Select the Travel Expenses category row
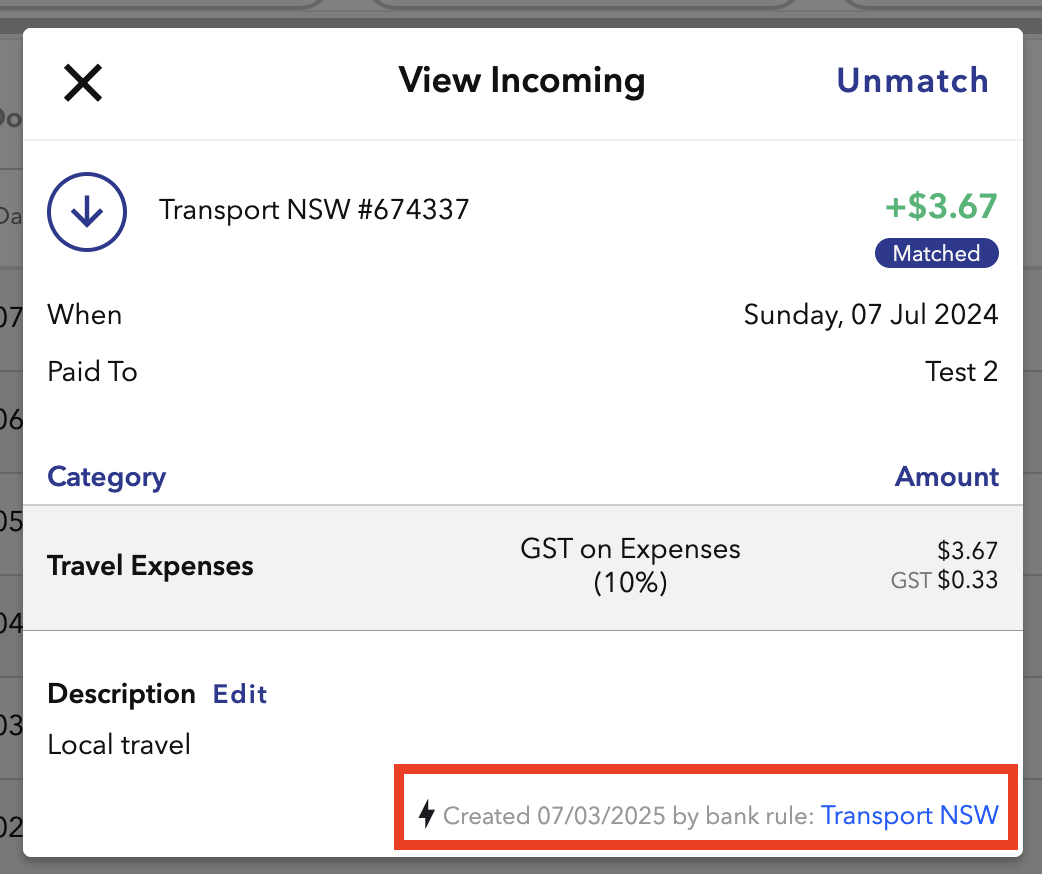Image resolution: width=1042 pixels, height=874 pixels. (150, 566)
